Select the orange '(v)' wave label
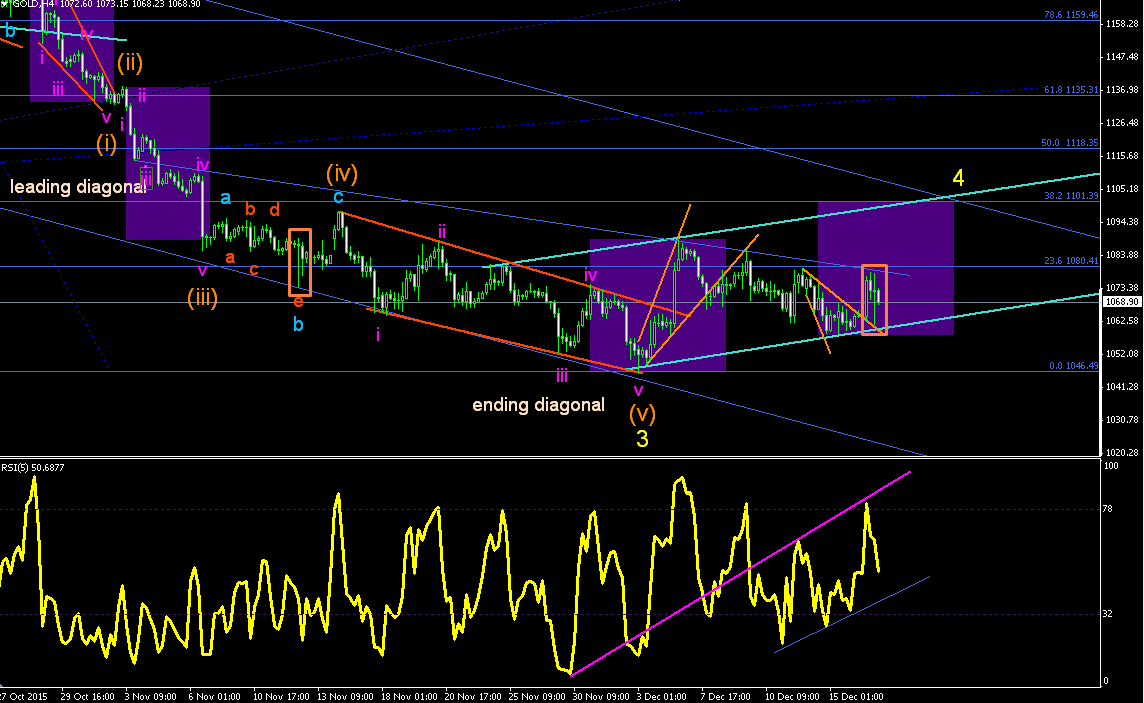The image size is (1144, 703). pyautogui.click(x=642, y=413)
